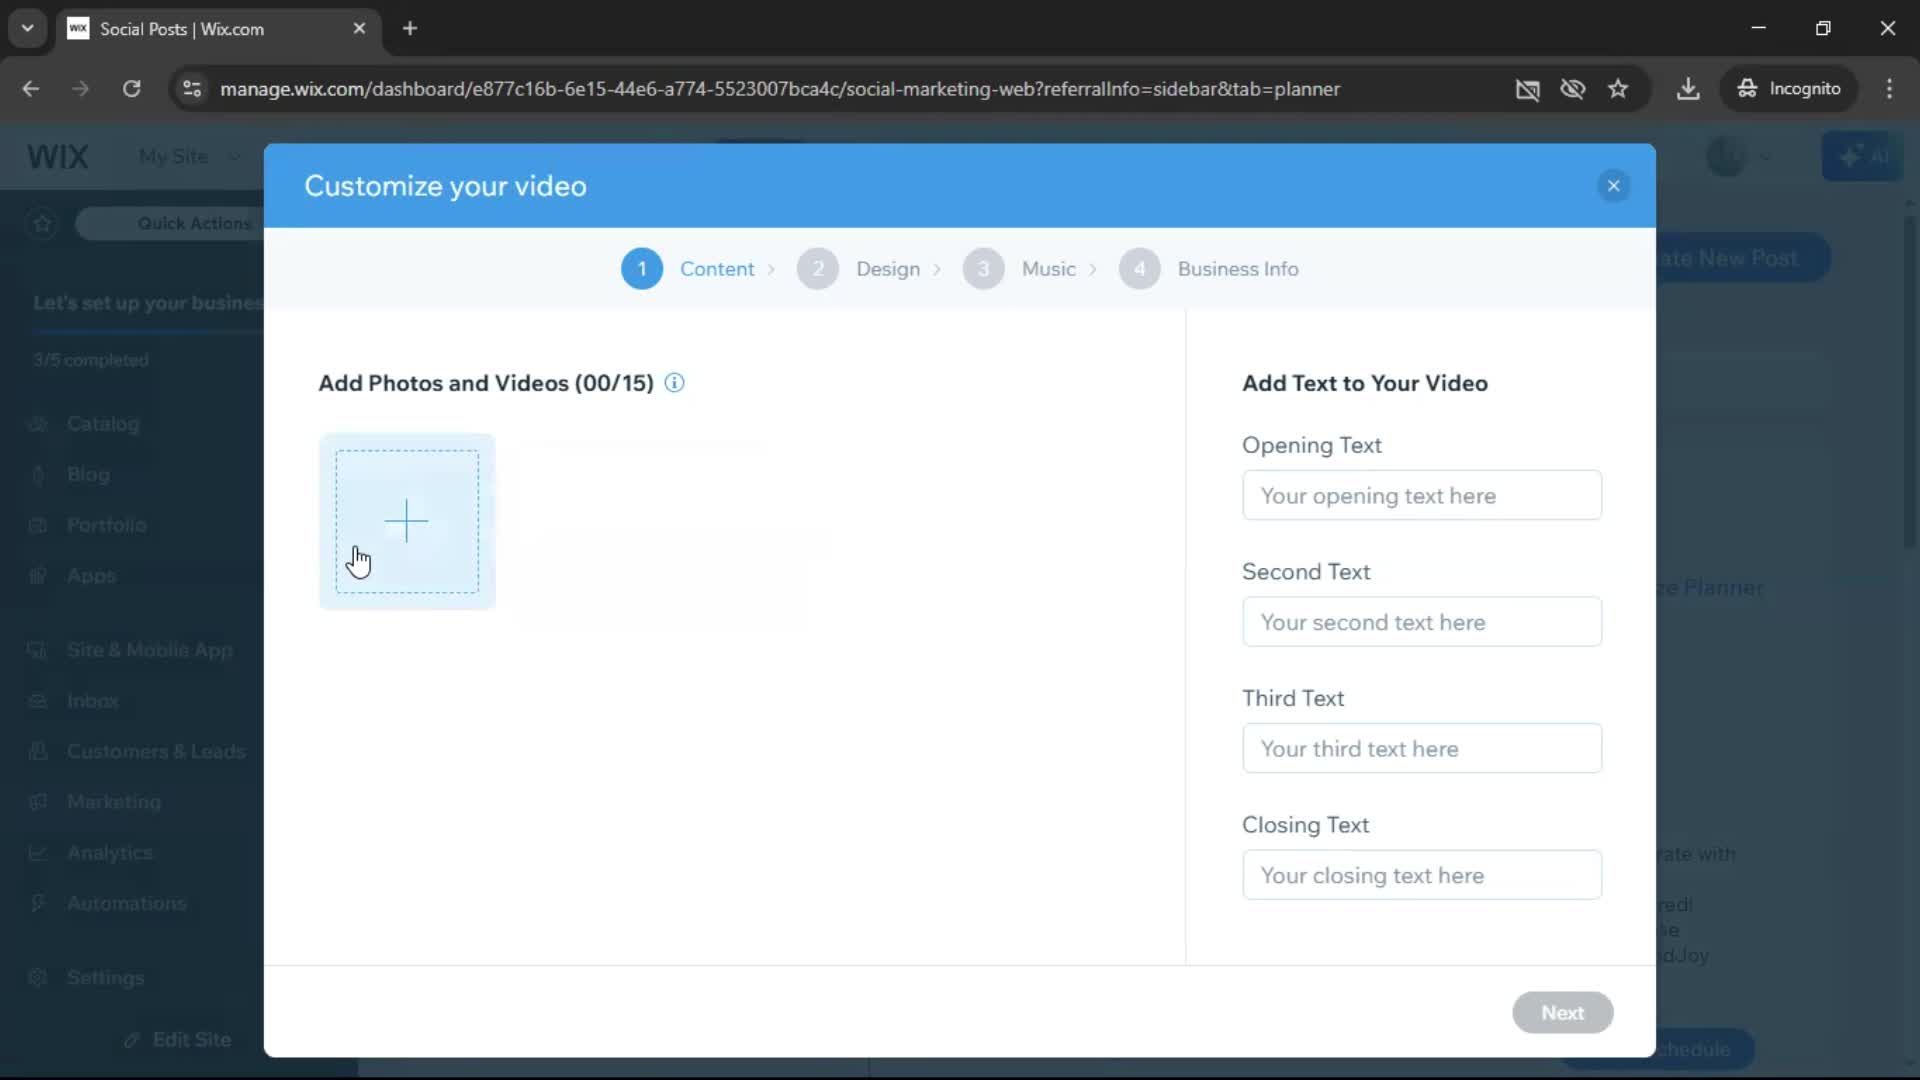Click the Incognito indicator
1920x1080 pixels.
pyautogui.click(x=1789, y=89)
